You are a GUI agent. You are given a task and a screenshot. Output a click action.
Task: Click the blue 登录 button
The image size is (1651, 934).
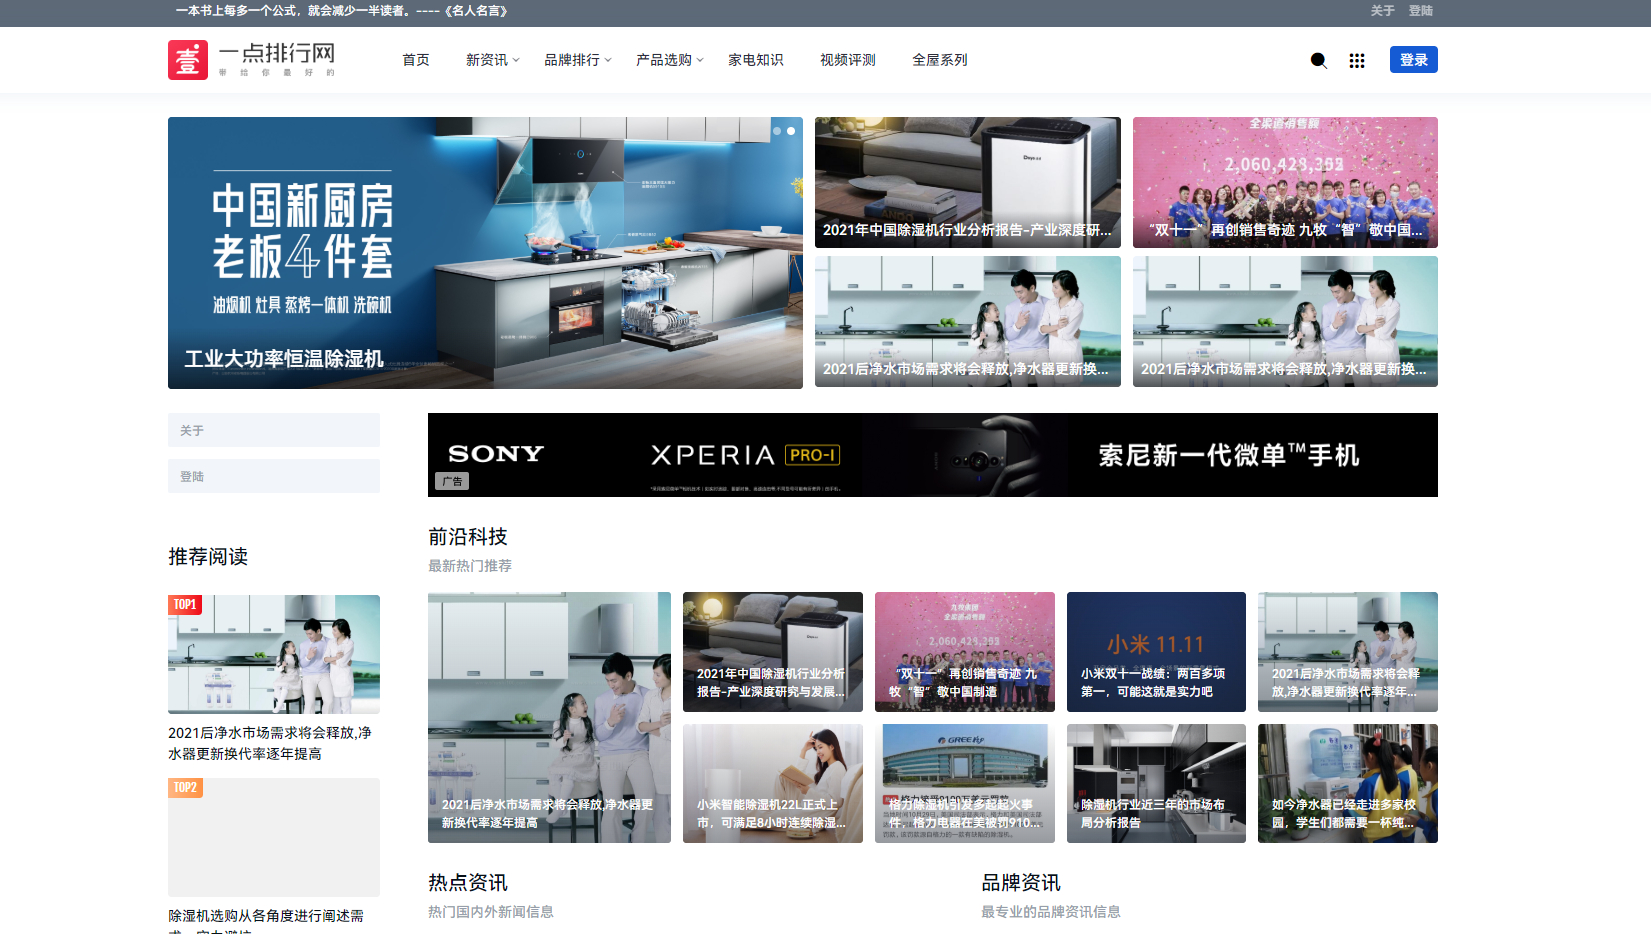1414,60
